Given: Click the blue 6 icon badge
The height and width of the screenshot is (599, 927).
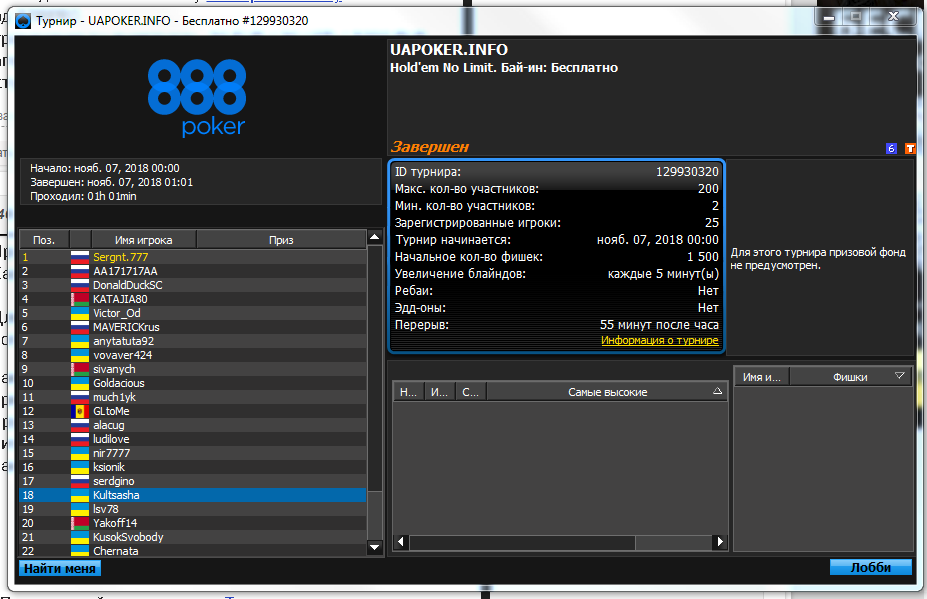Looking at the screenshot, I should 891,148.
